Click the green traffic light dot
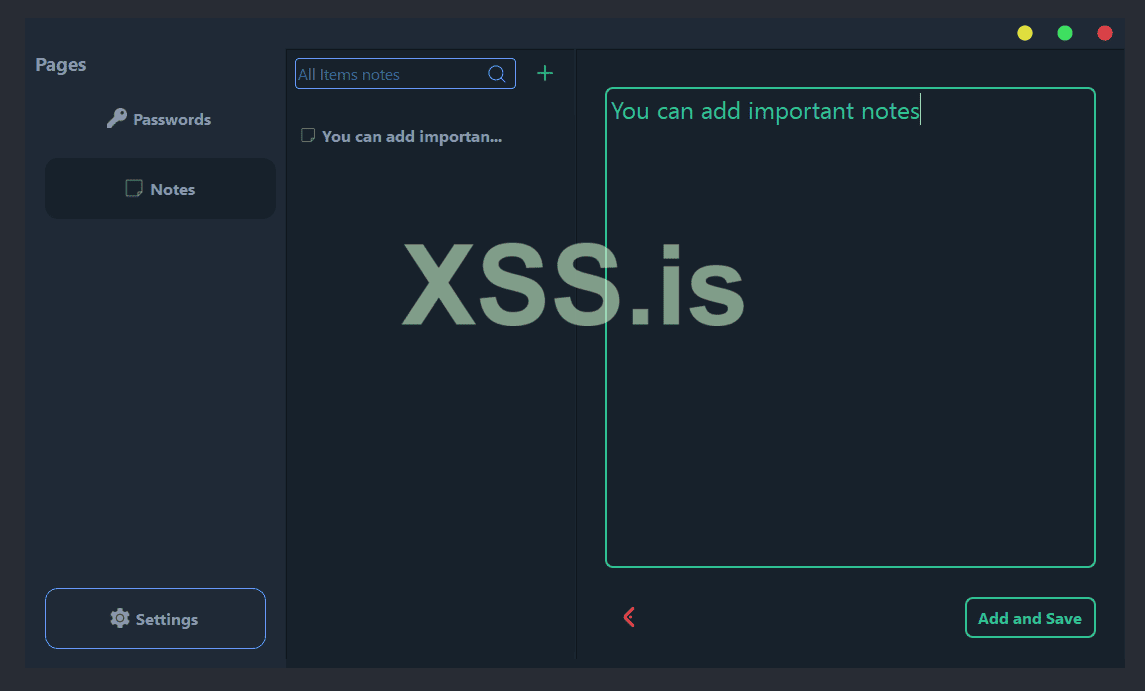This screenshot has width=1145, height=691. [1064, 32]
